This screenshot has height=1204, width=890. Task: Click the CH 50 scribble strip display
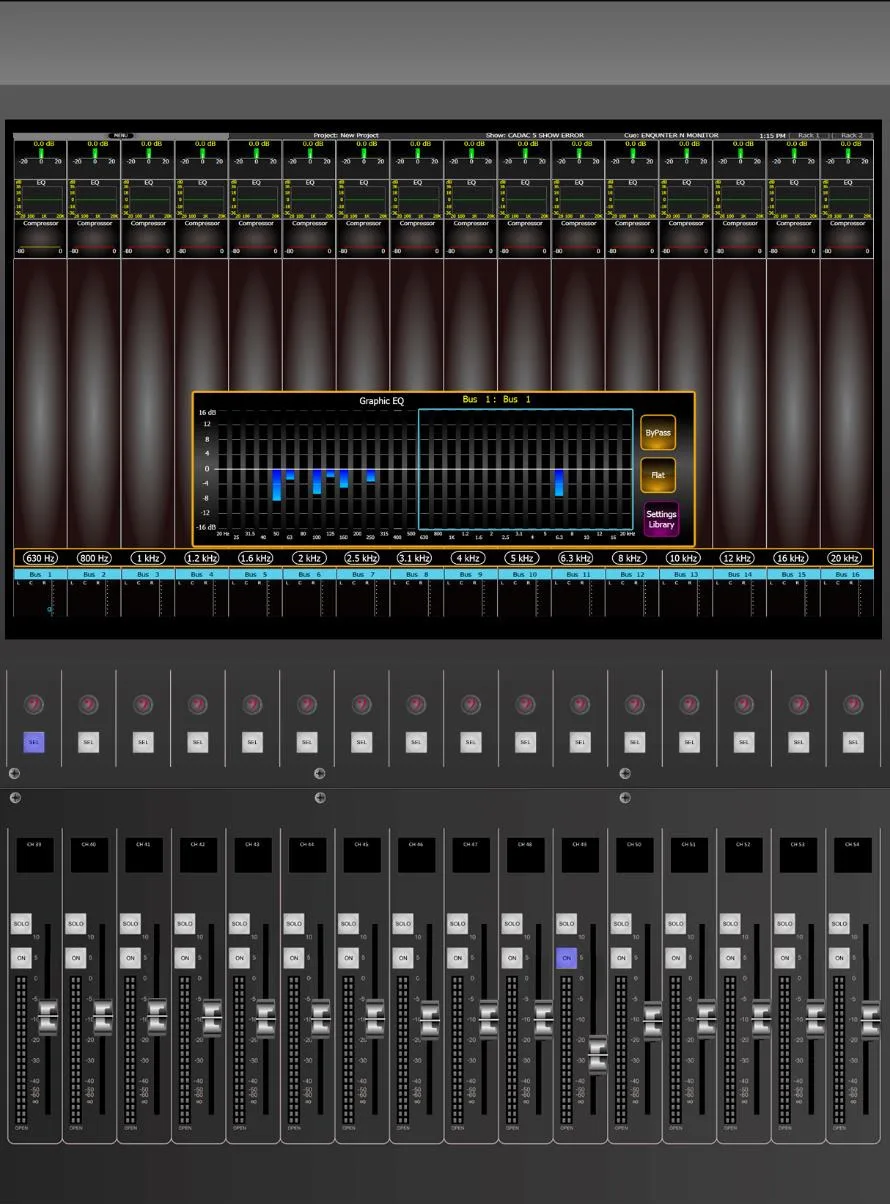click(635, 854)
